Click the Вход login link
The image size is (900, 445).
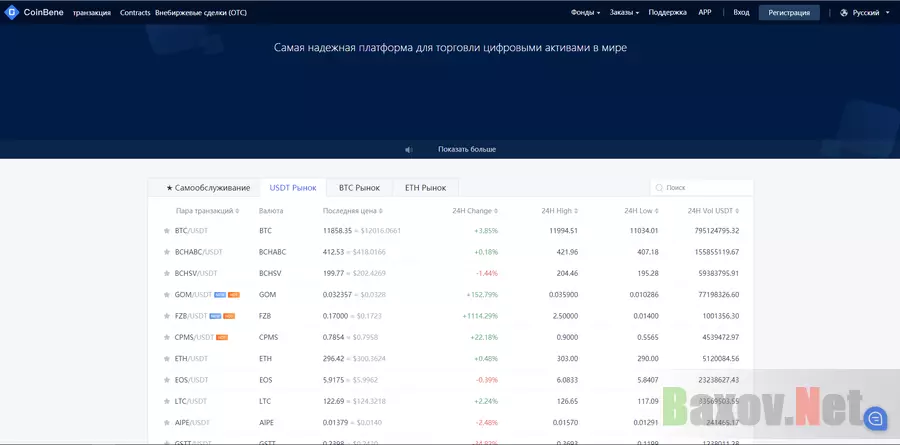pos(741,13)
